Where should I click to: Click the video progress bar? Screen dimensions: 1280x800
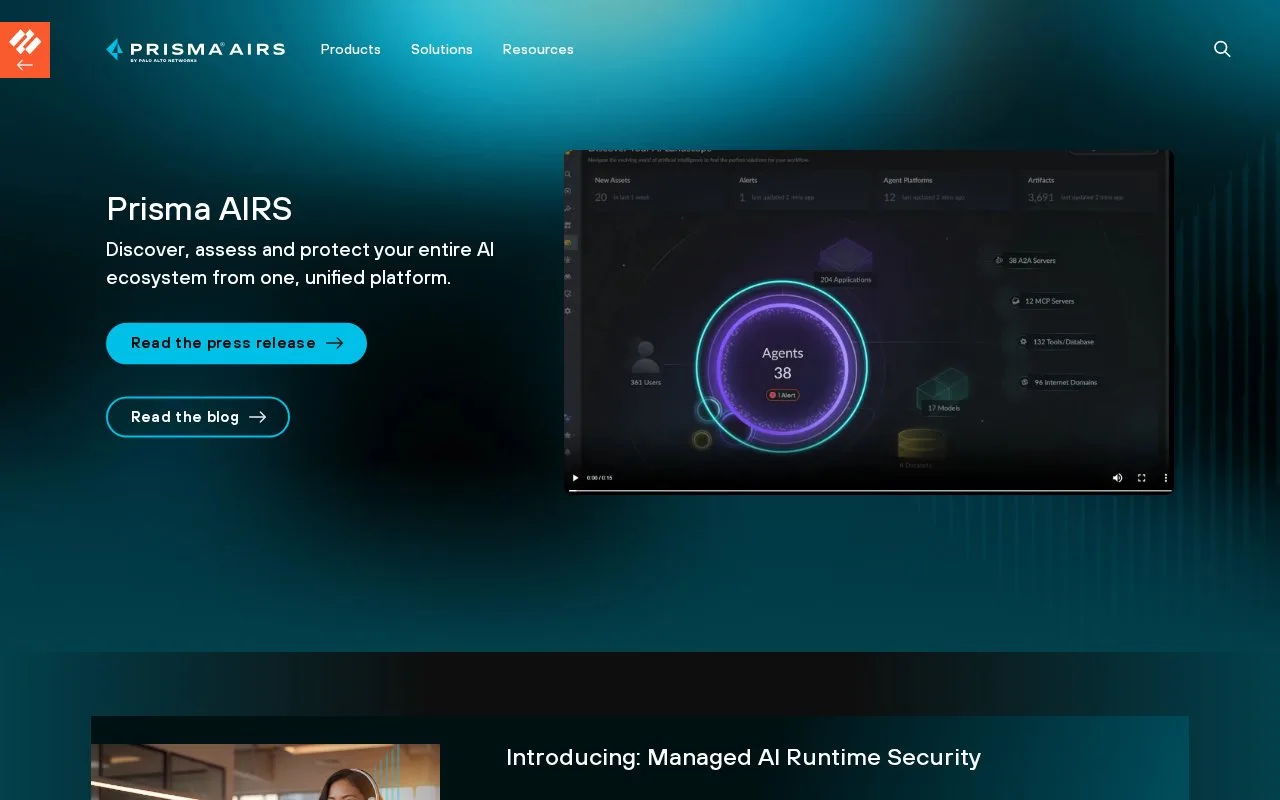[869, 490]
